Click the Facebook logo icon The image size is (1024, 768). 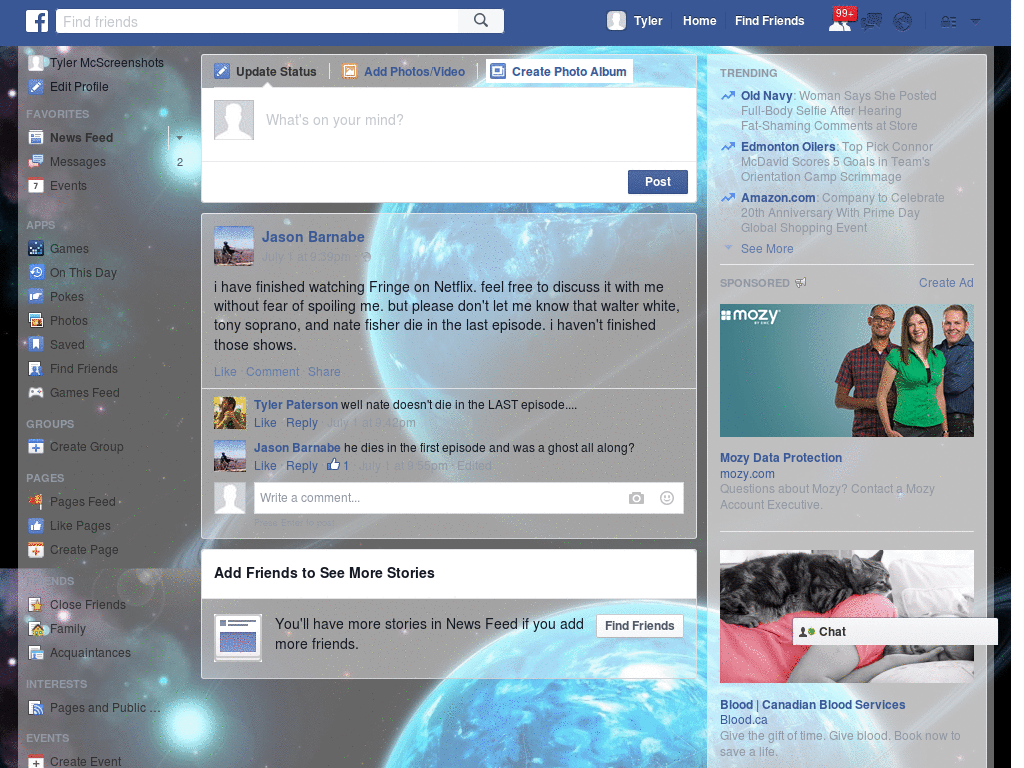tap(37, 21)
